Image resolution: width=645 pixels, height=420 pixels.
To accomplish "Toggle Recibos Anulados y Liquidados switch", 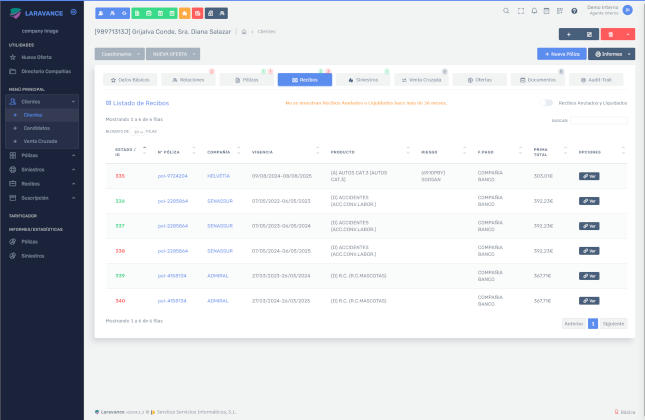I will point(548,102).
